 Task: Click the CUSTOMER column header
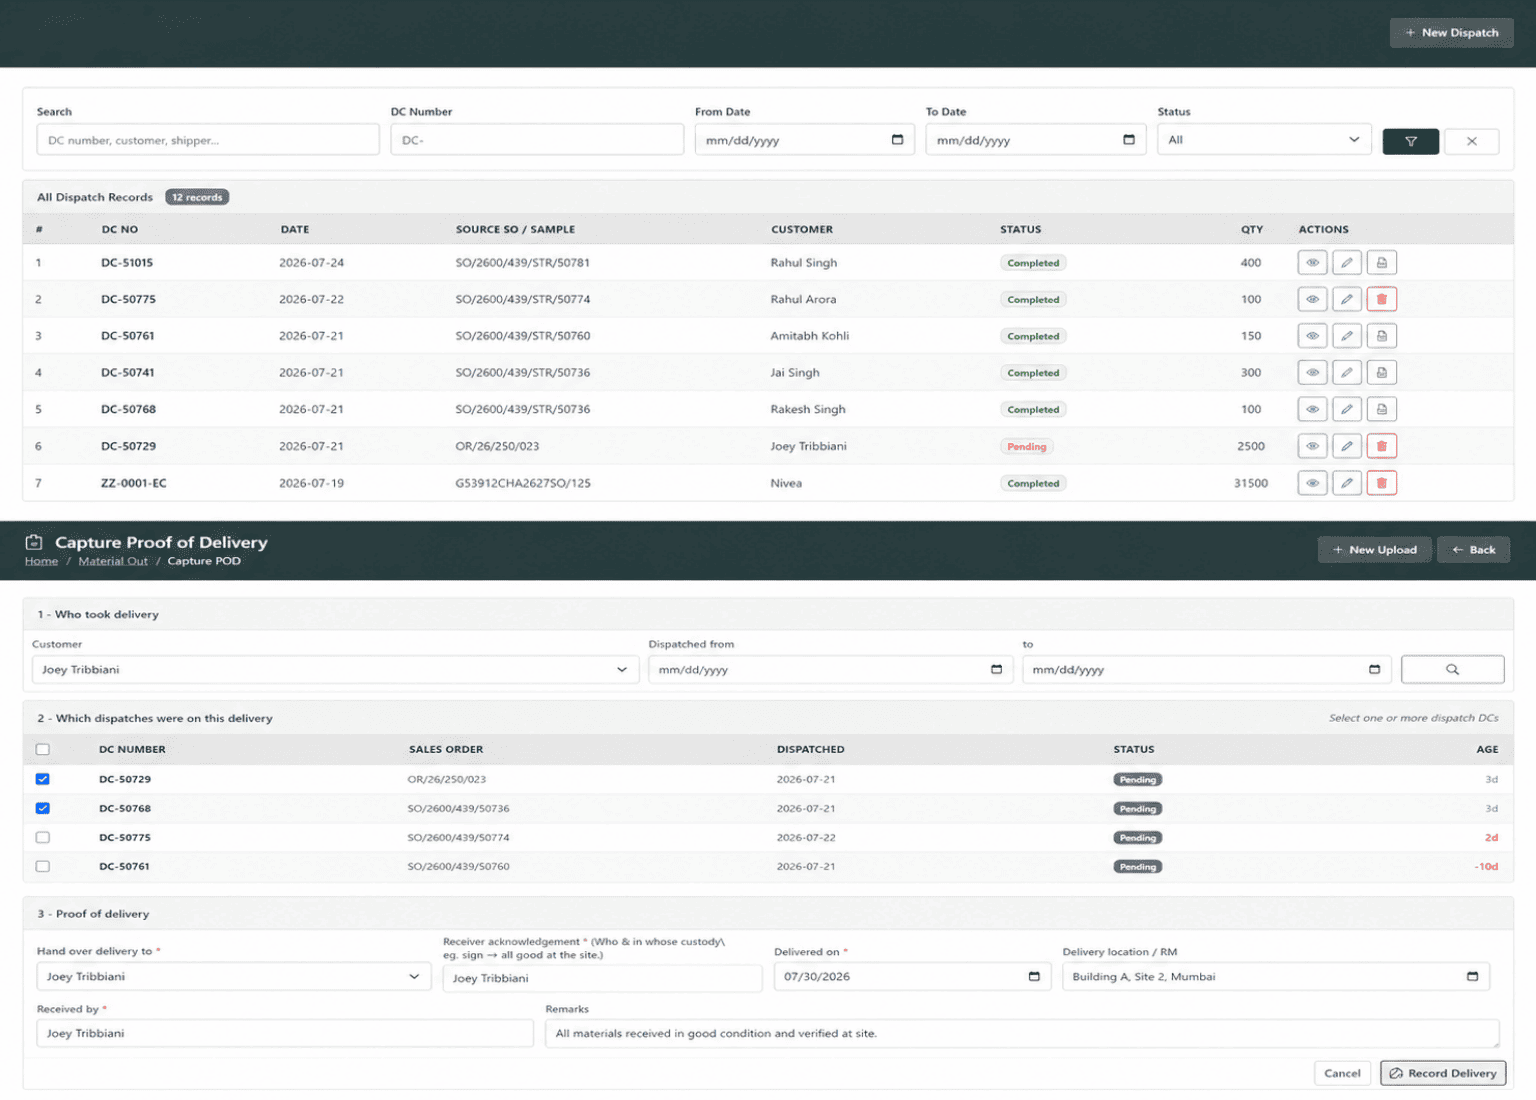coord(802,229)
